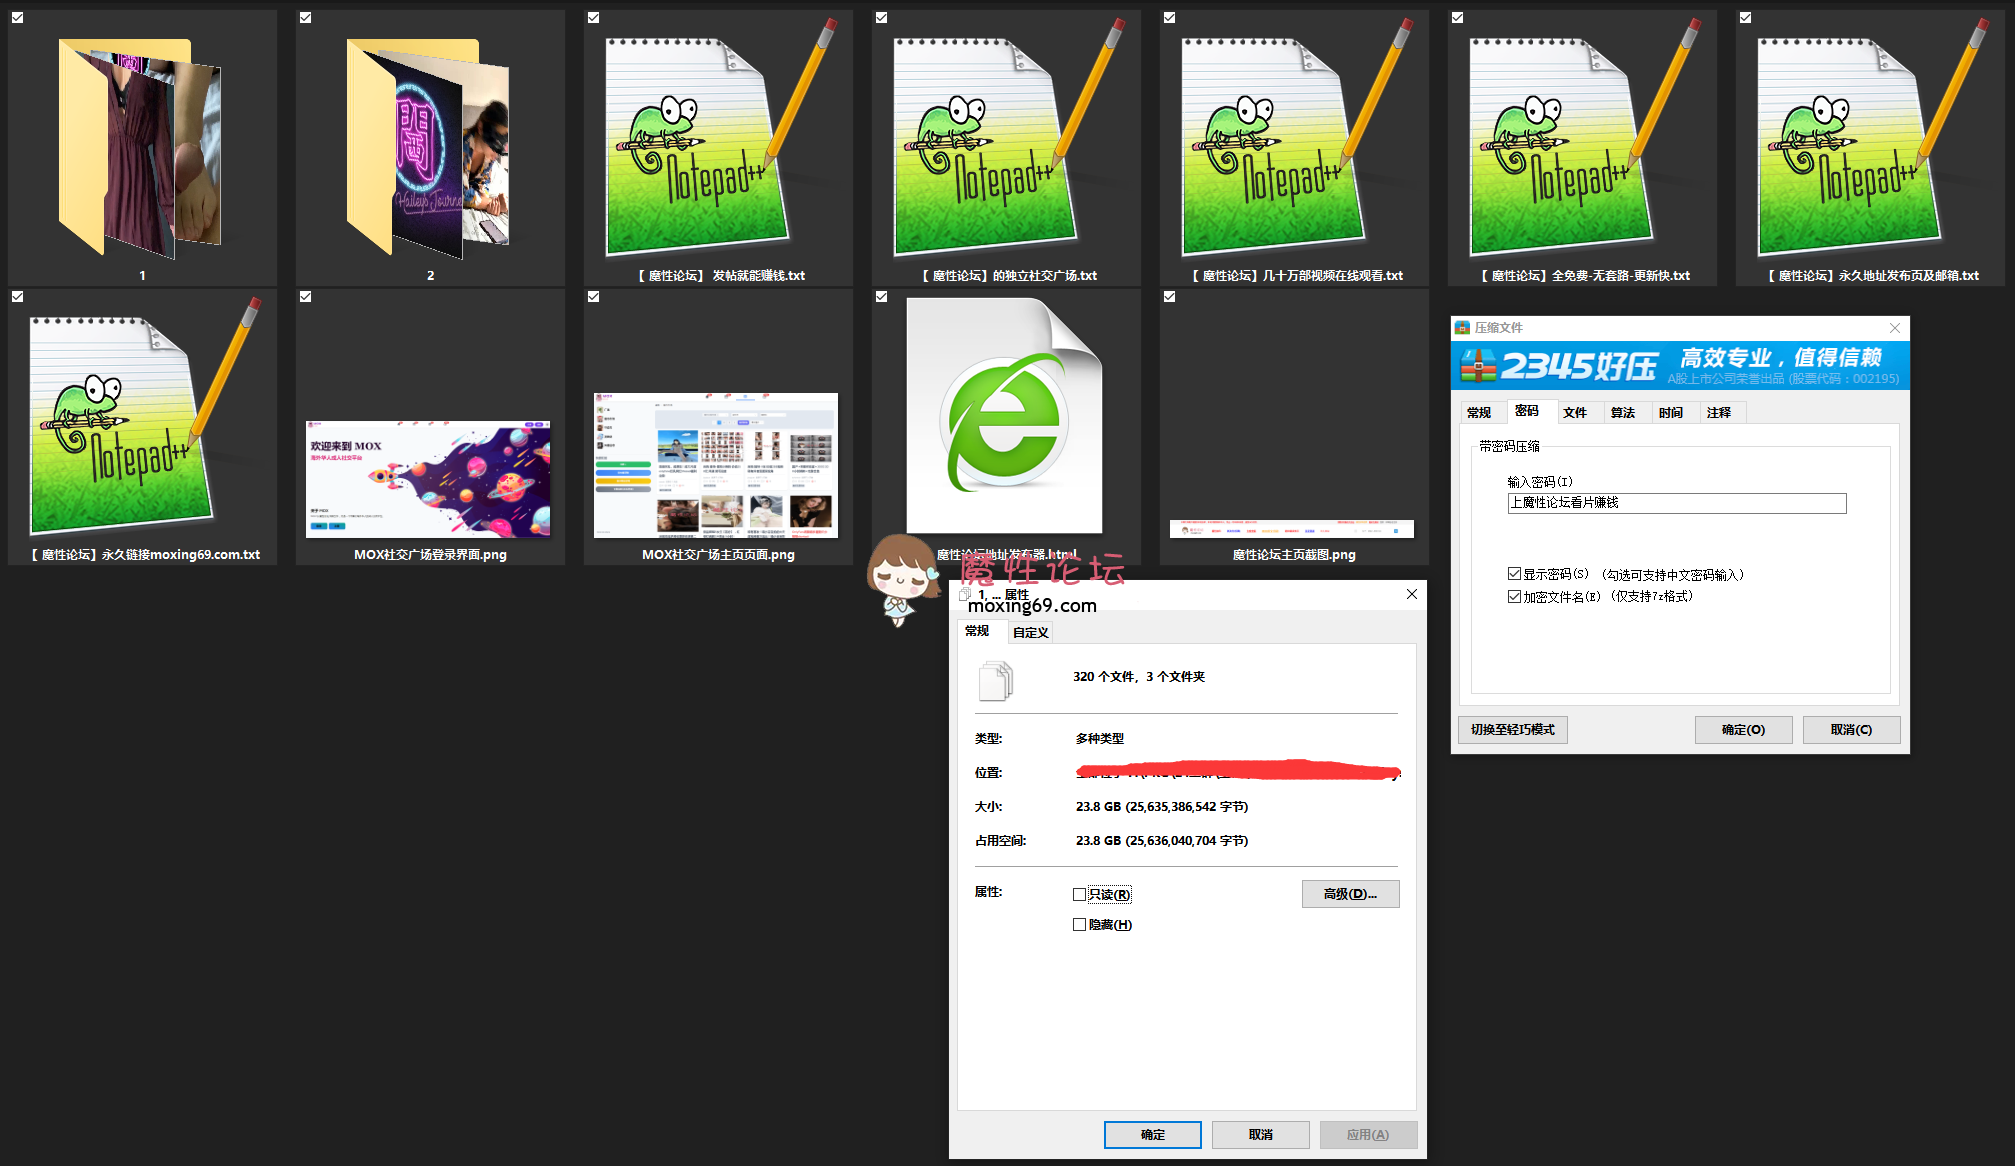This screenshot has width=2015, height=1166.
Task: Click the size value 23.8 GB (25,635,386,542 字节)
Action: (x=1162, y=807)
